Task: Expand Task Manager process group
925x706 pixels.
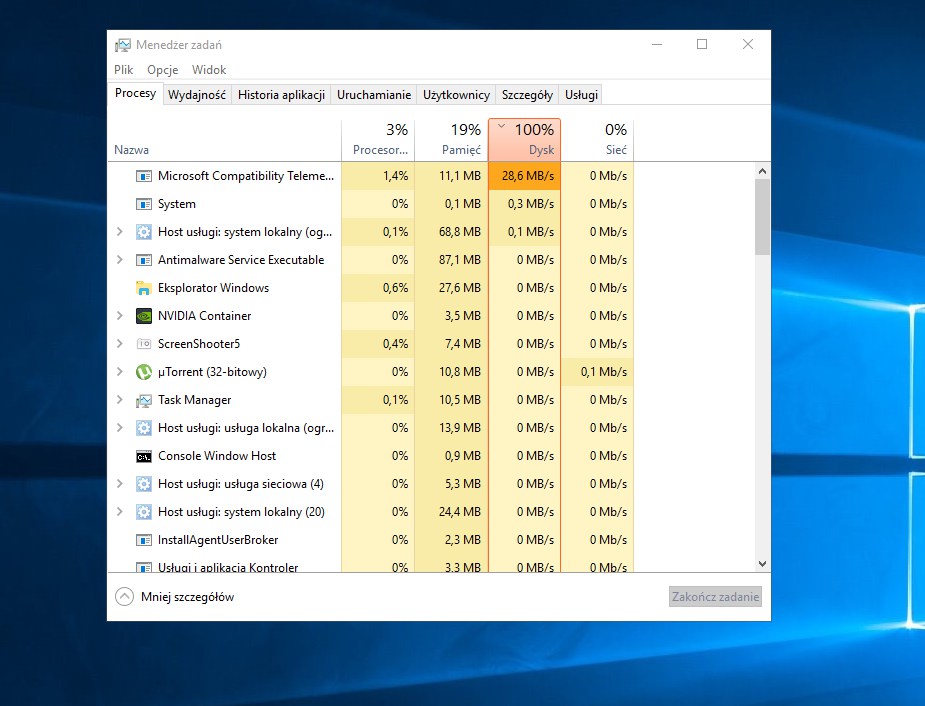Action: click(x=120, y=400)
